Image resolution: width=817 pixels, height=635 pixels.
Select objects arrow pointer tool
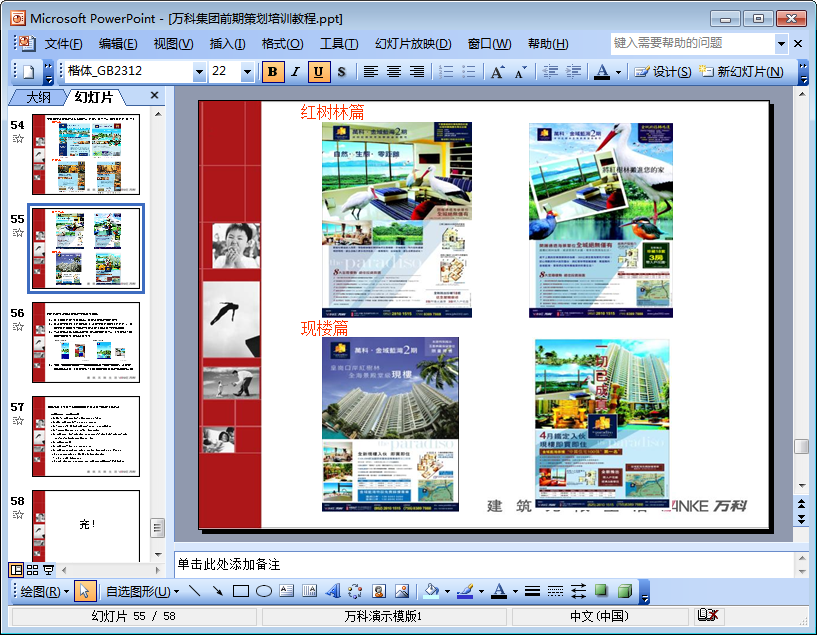coord(84,591)
